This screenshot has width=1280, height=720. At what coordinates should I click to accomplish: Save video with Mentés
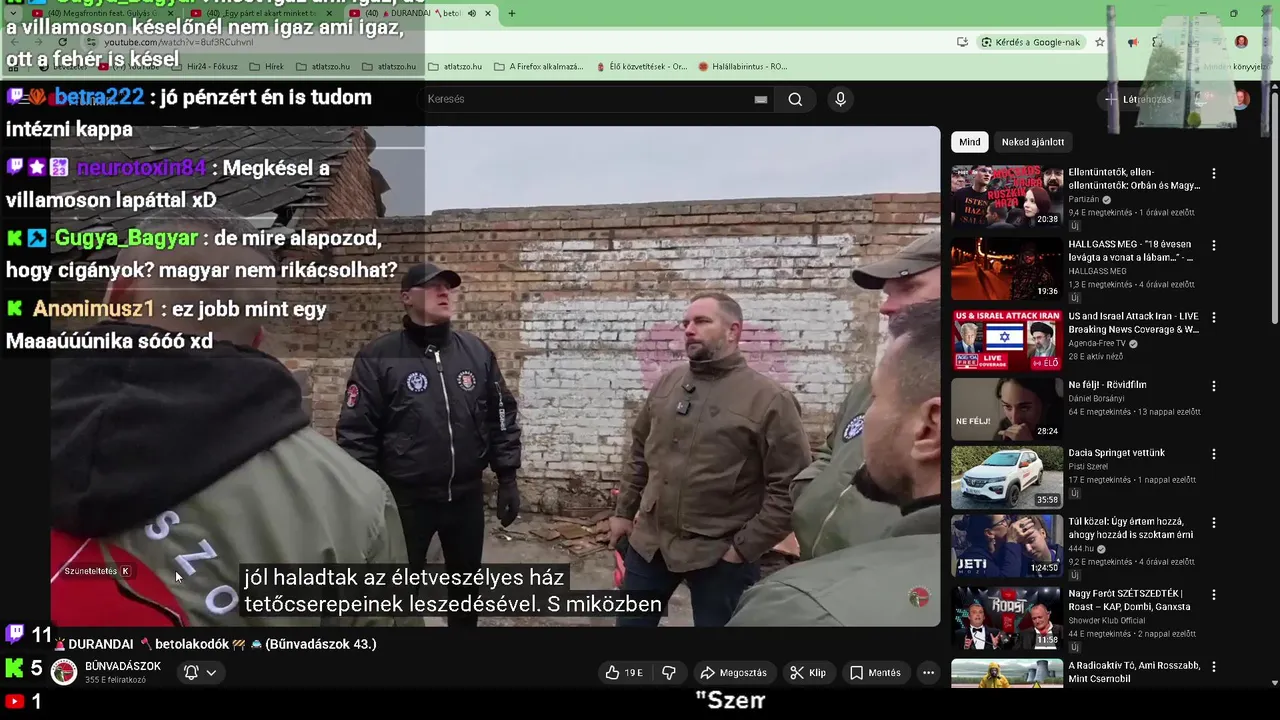pos(875,673)
